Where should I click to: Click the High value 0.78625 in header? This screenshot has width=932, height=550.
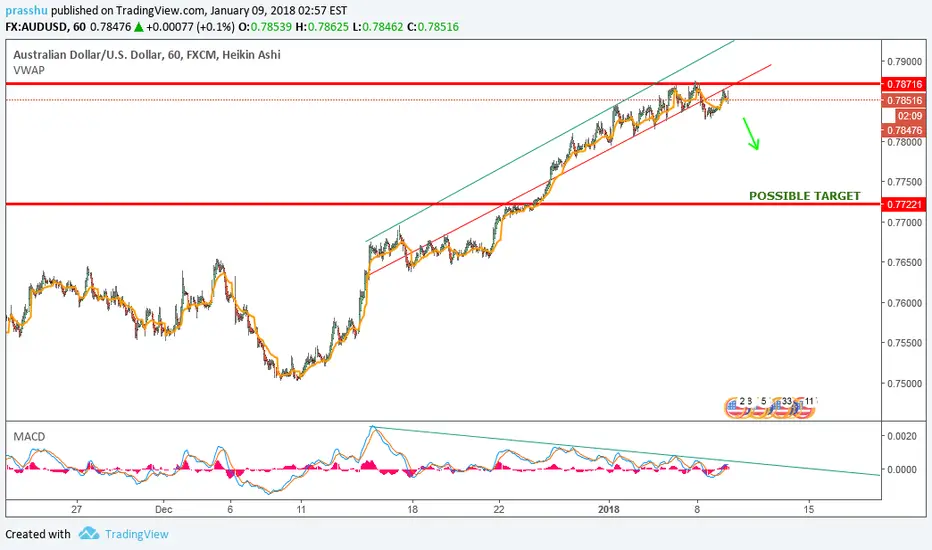click(328, 27)
